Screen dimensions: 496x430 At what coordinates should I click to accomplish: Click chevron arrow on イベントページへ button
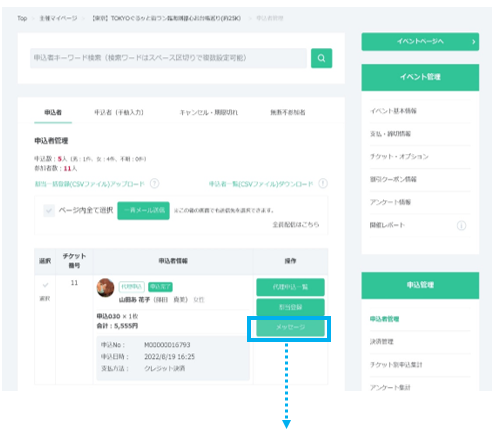(473, 42)
